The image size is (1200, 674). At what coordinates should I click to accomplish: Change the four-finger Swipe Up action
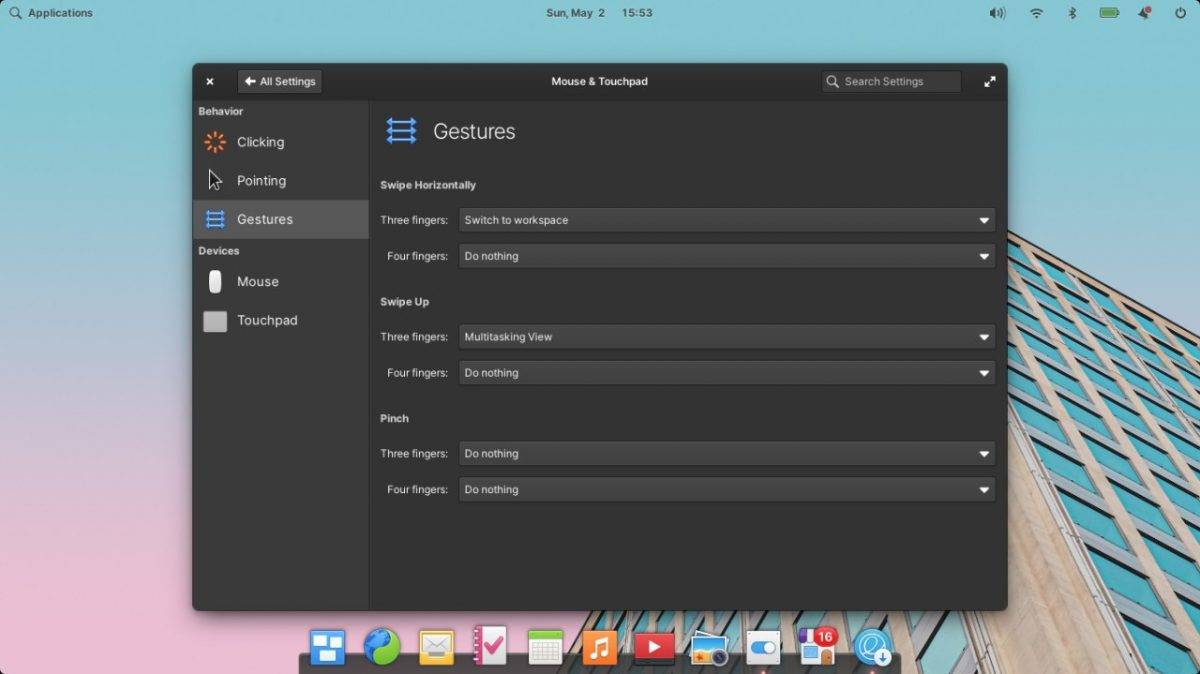(726, 373)
